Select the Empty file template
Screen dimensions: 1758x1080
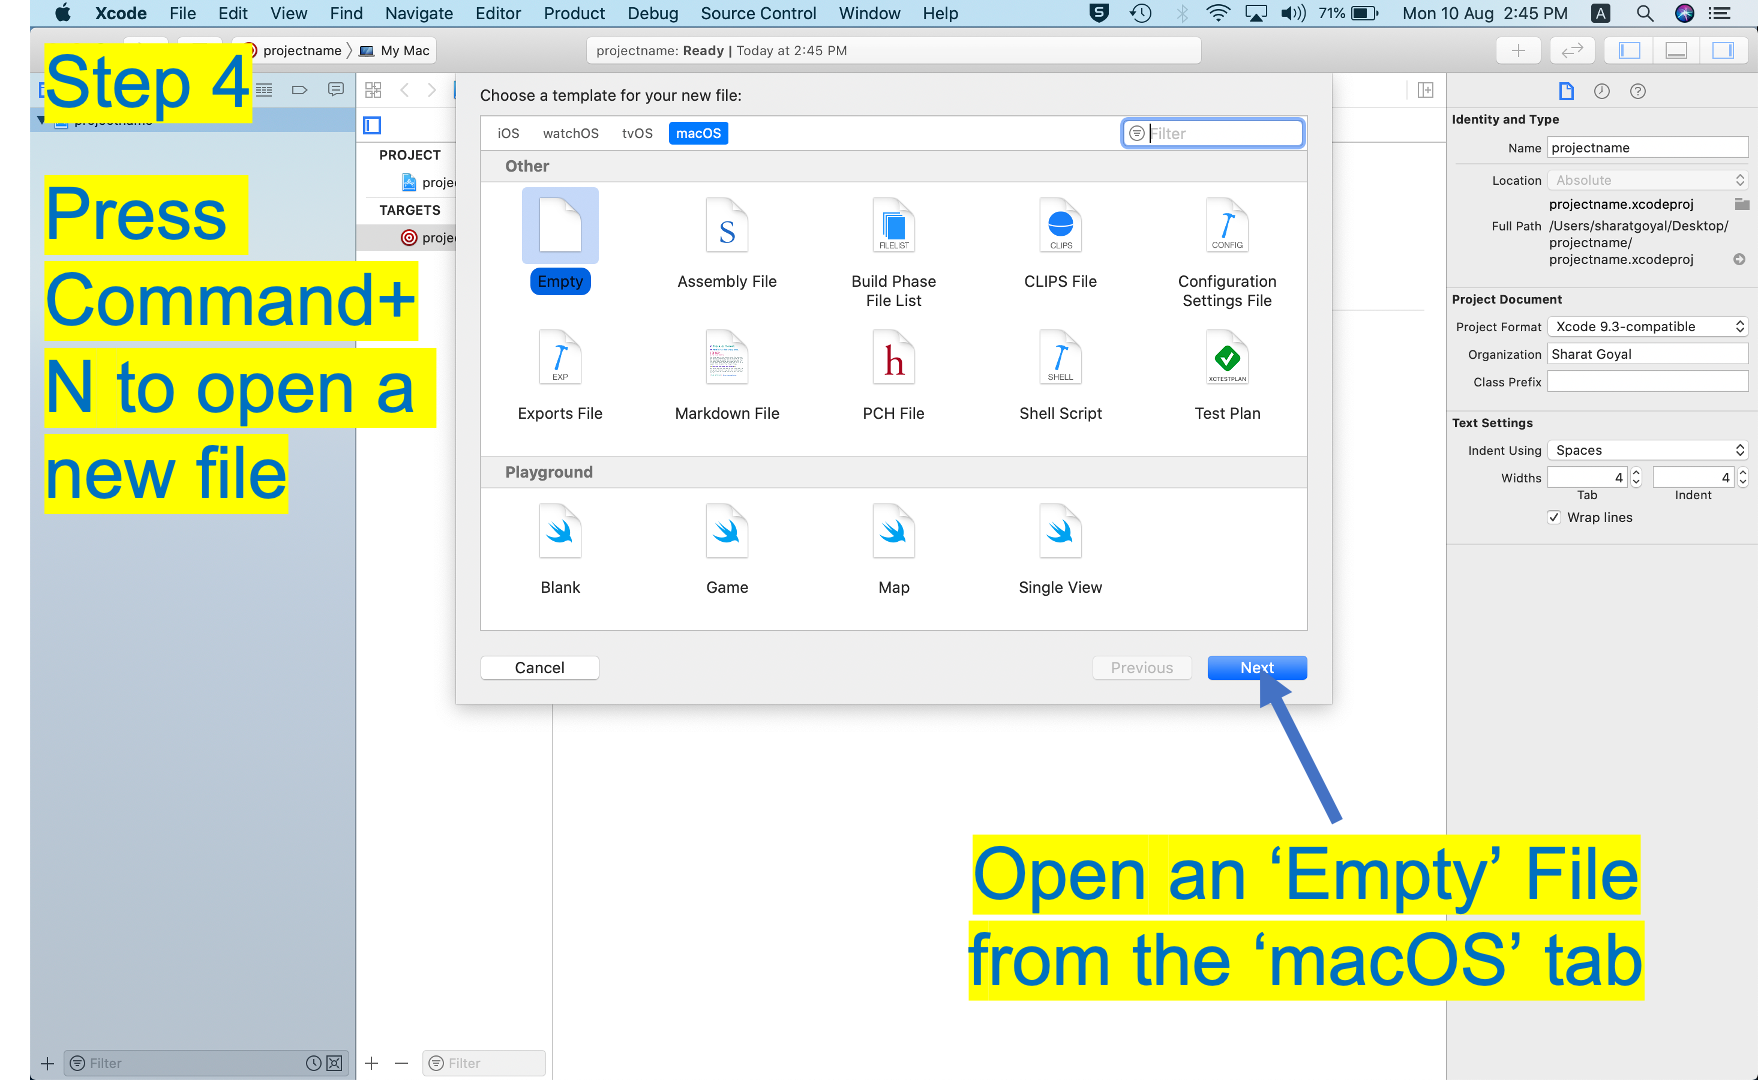click(x=560, y=241)
